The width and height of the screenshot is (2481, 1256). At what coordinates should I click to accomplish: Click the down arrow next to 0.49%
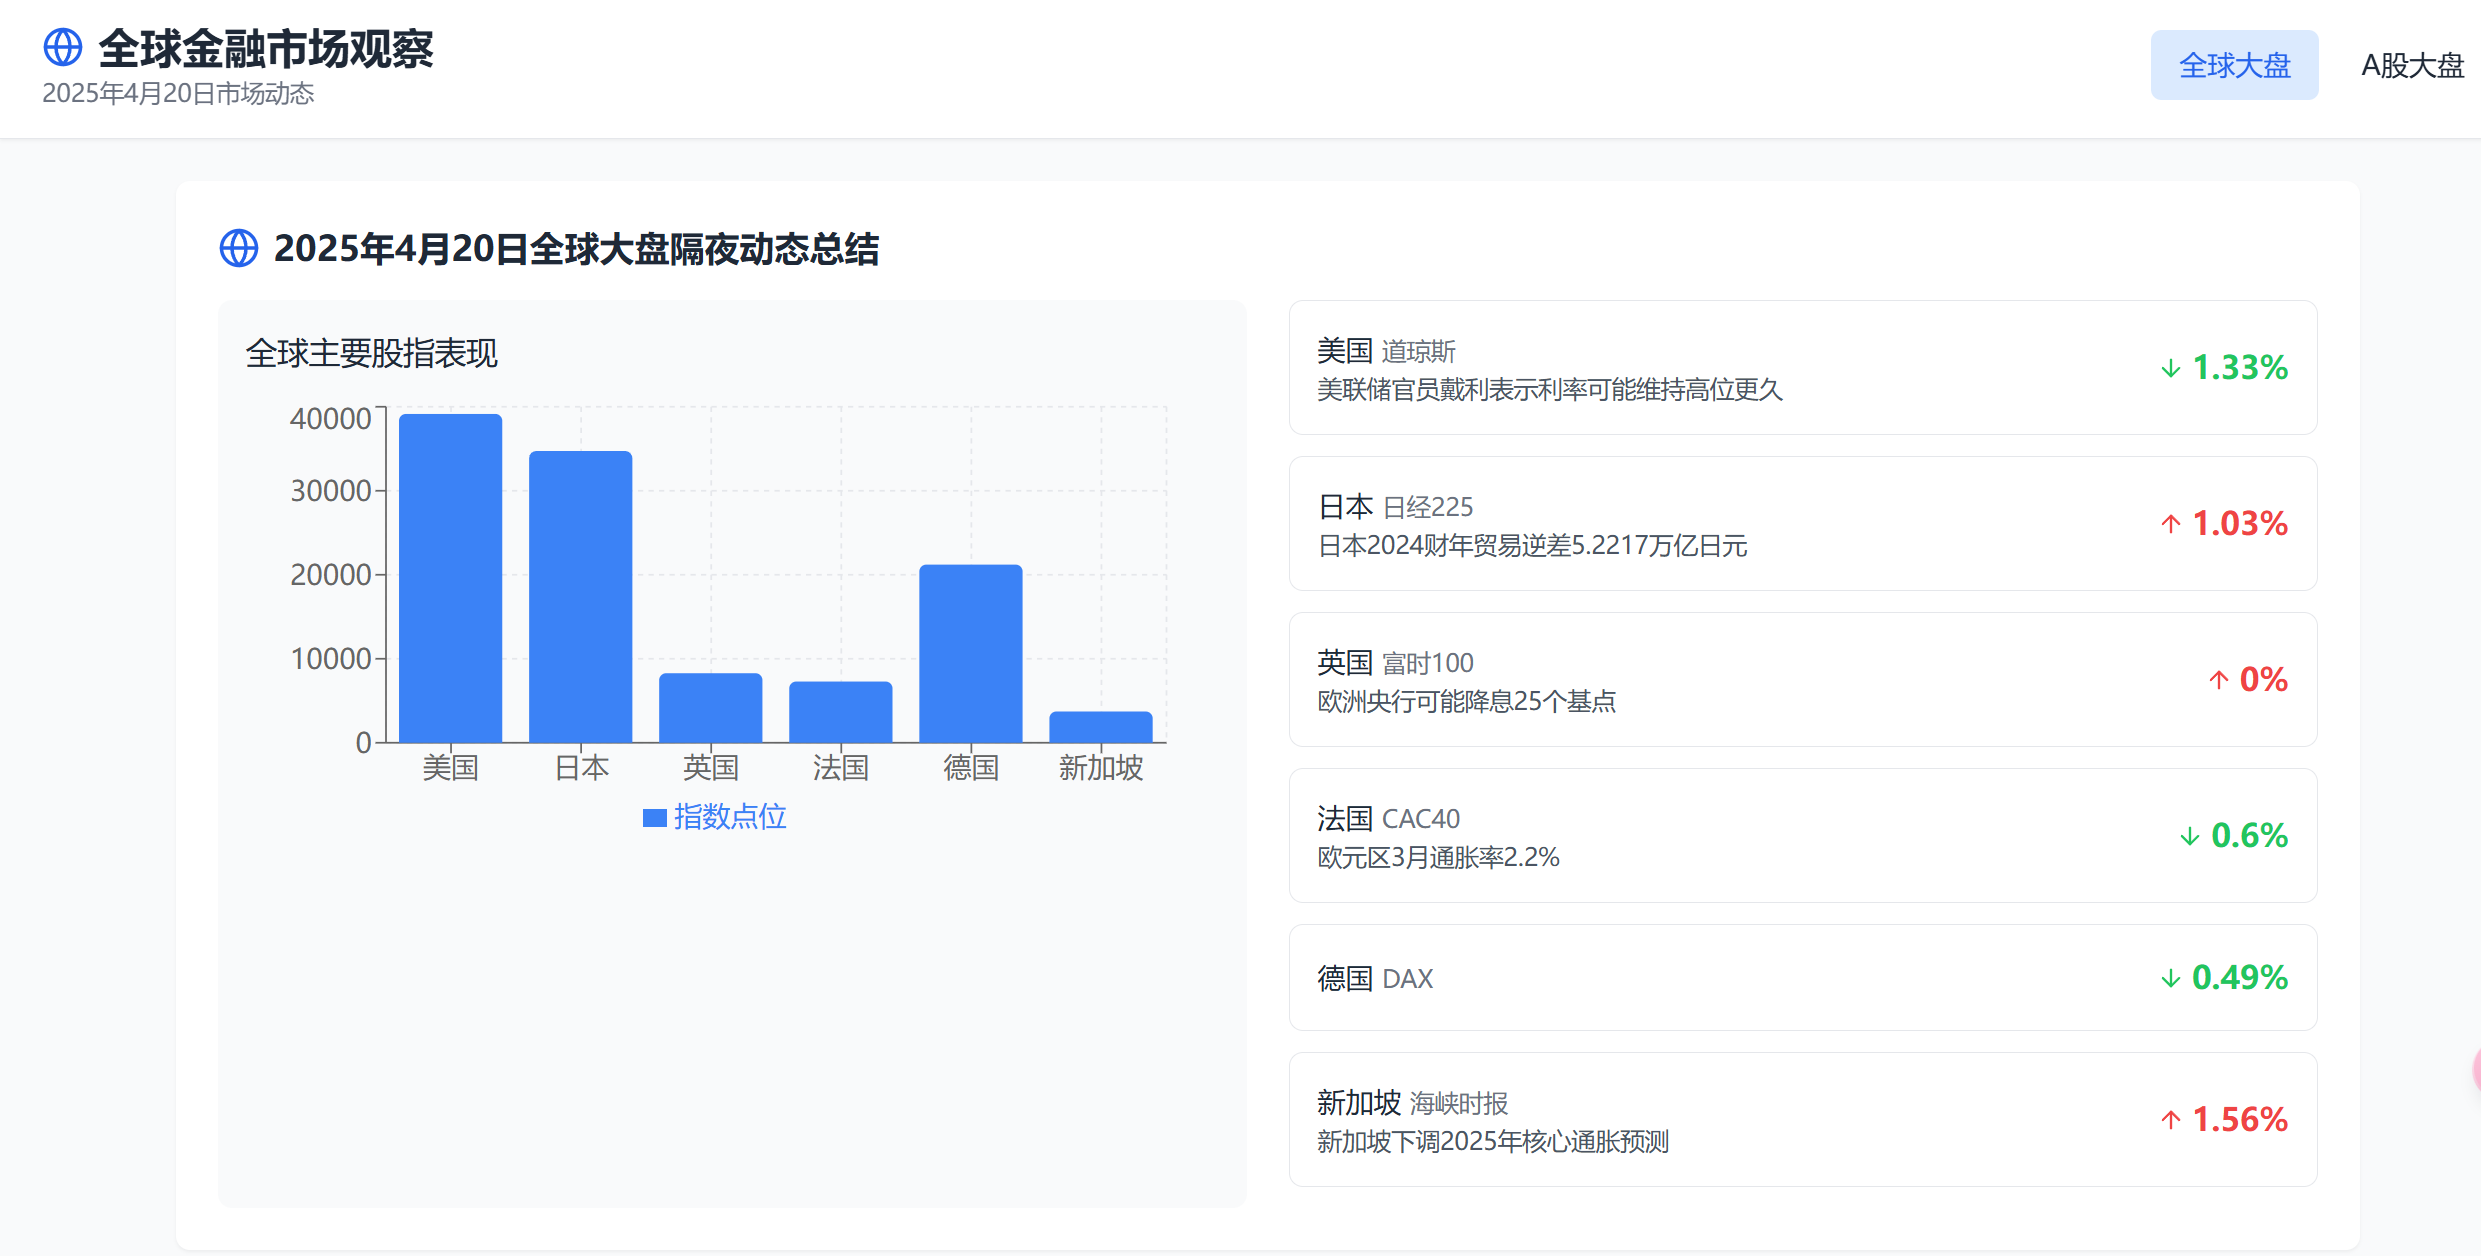(2170, 978)
